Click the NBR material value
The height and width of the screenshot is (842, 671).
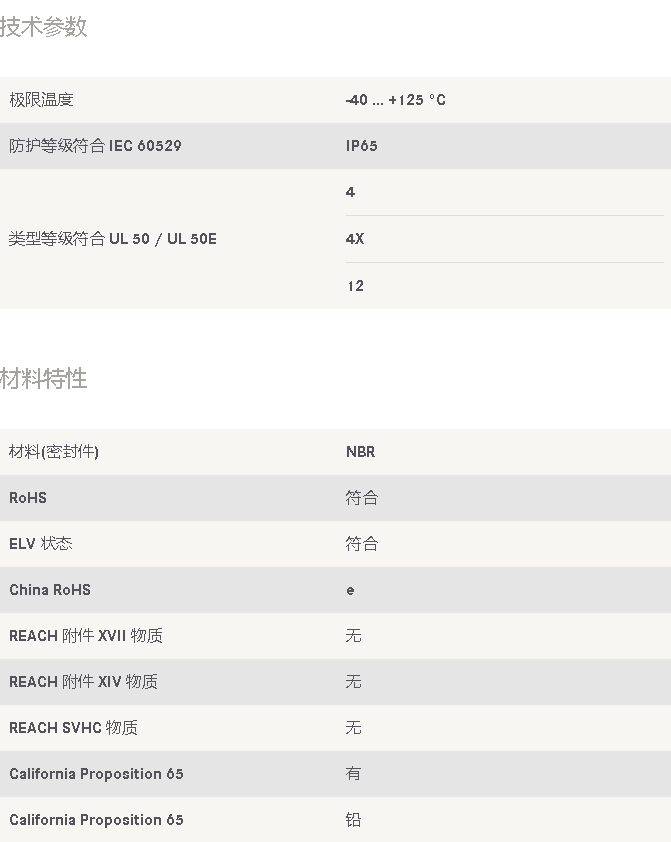(x=361, y=452)
